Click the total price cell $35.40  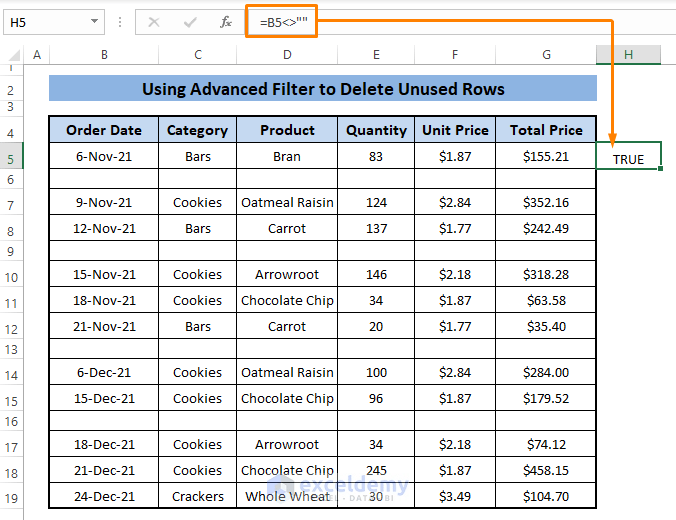click(546, 326)
